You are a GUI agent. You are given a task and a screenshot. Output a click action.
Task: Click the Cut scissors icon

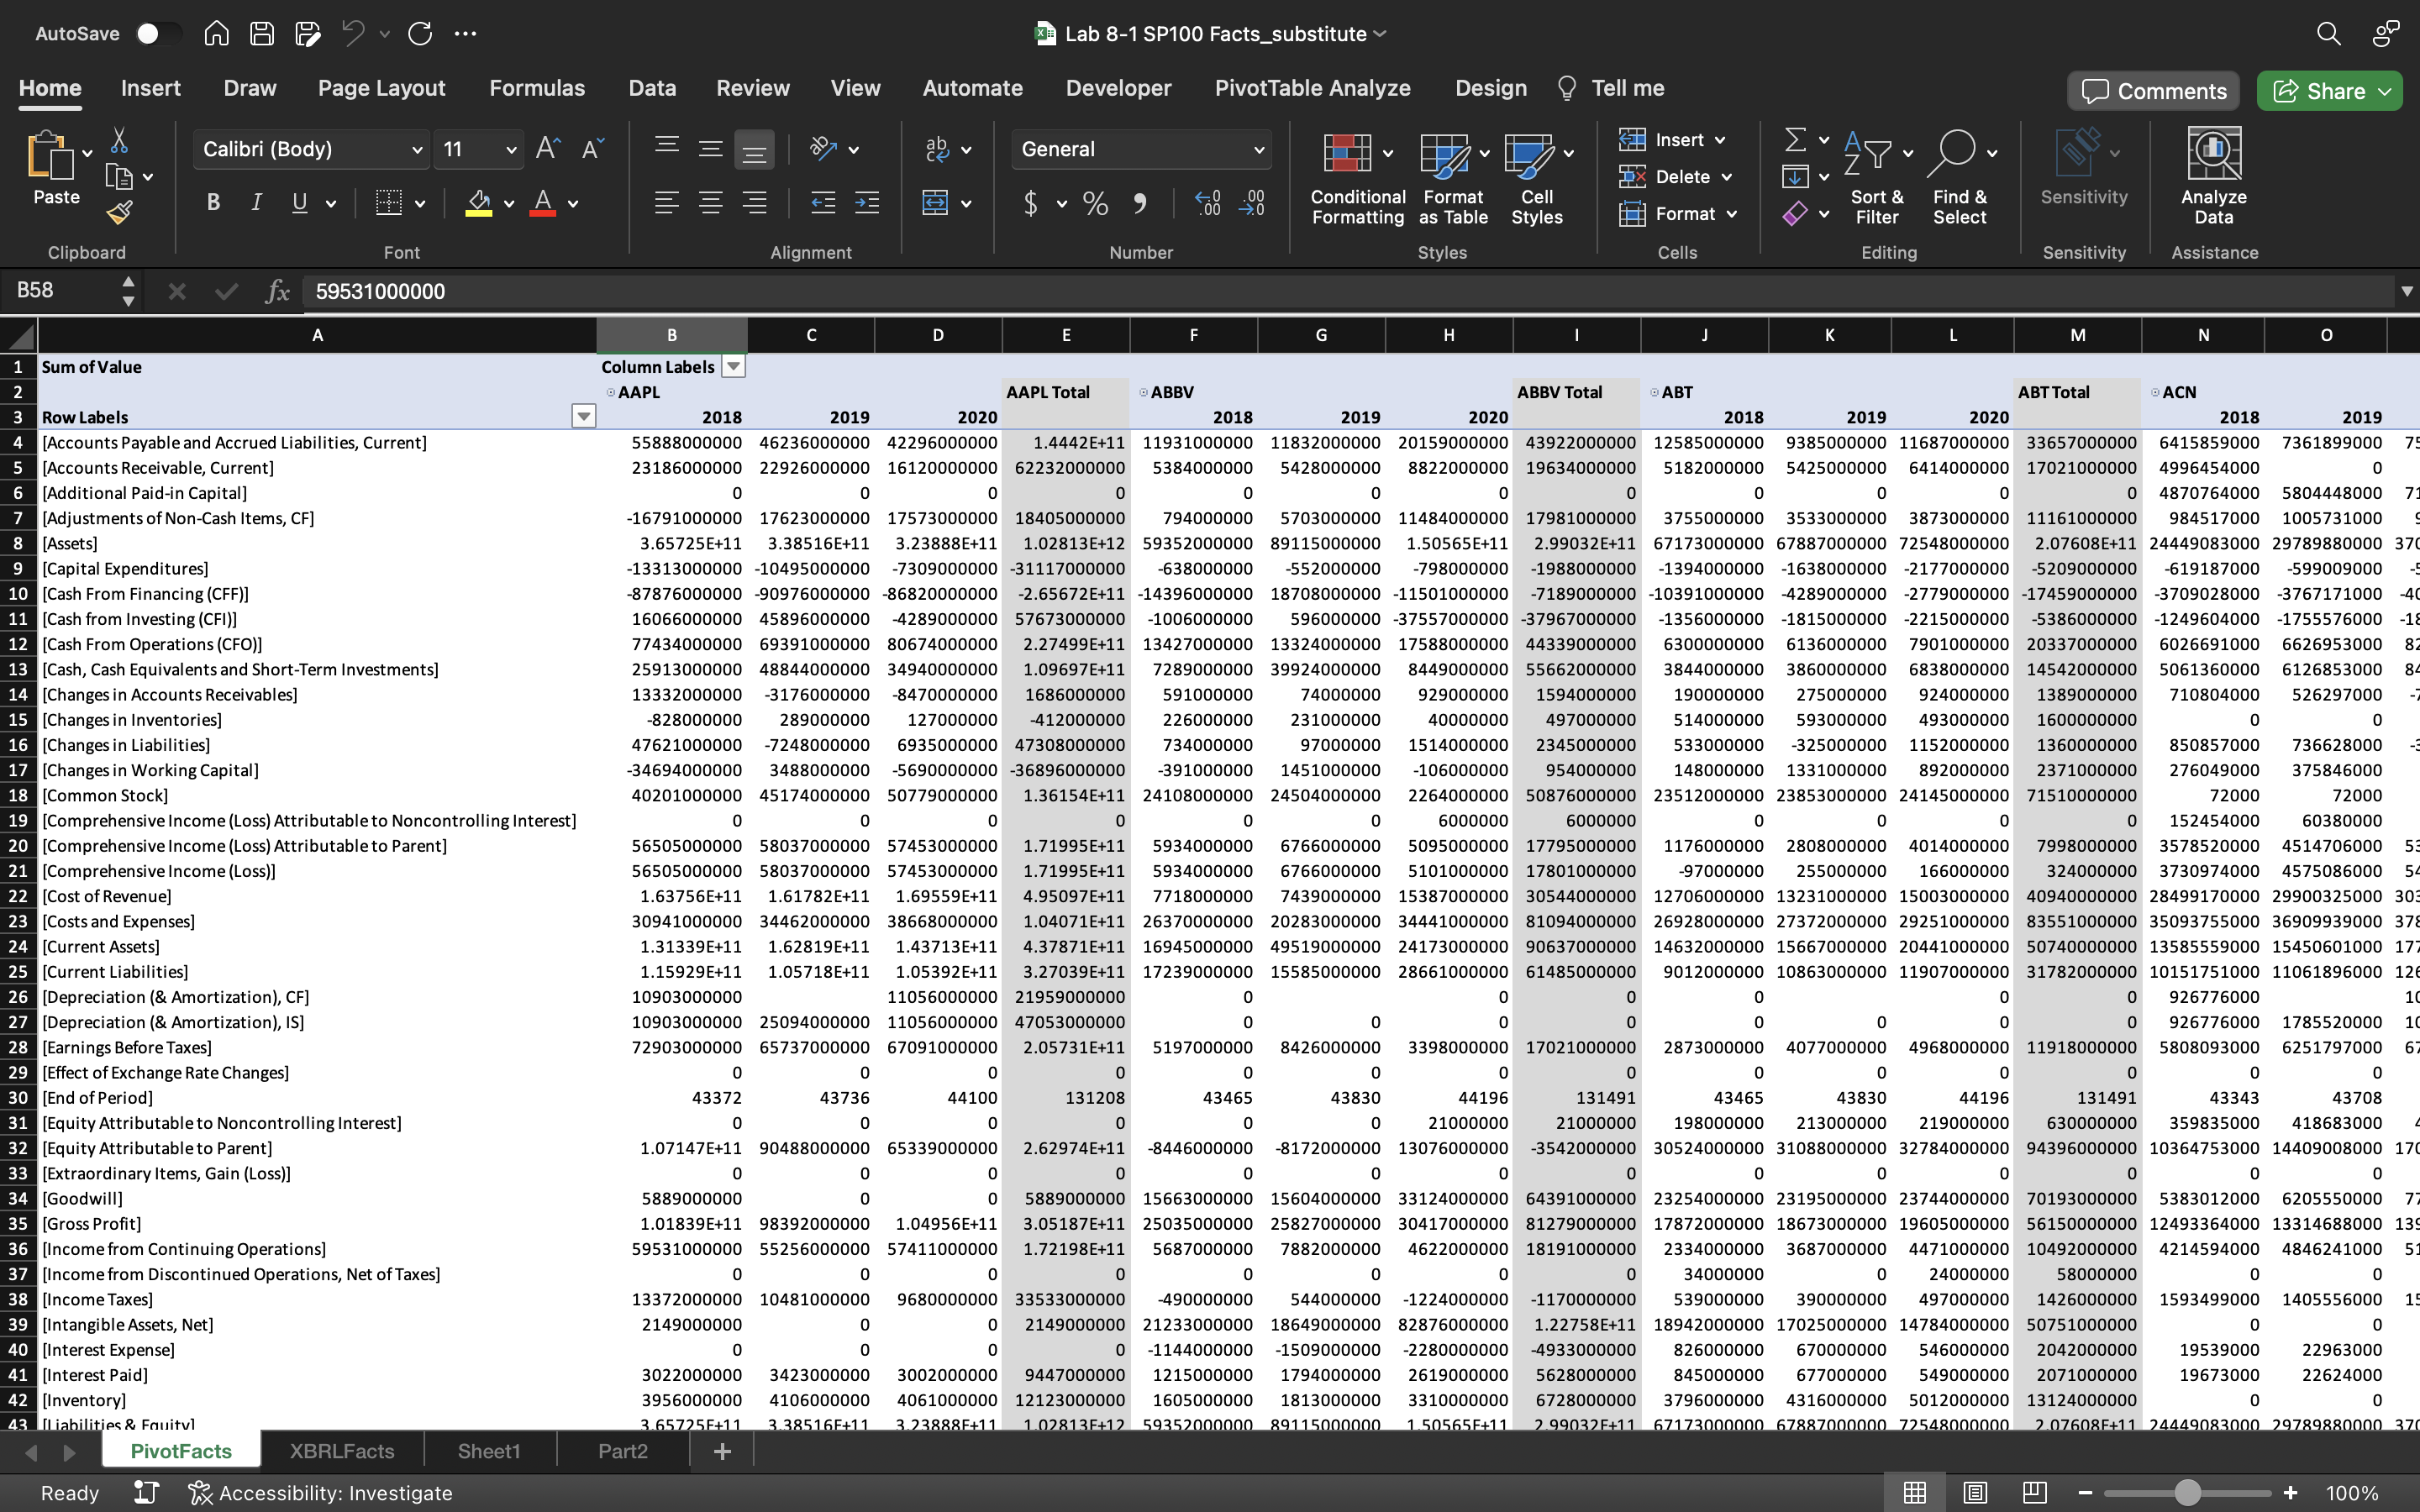pos(119,140)
